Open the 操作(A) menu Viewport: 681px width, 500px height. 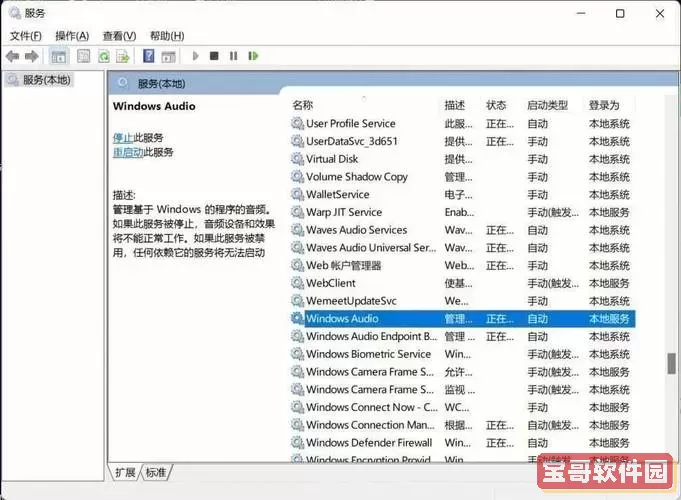pos(72,36)
